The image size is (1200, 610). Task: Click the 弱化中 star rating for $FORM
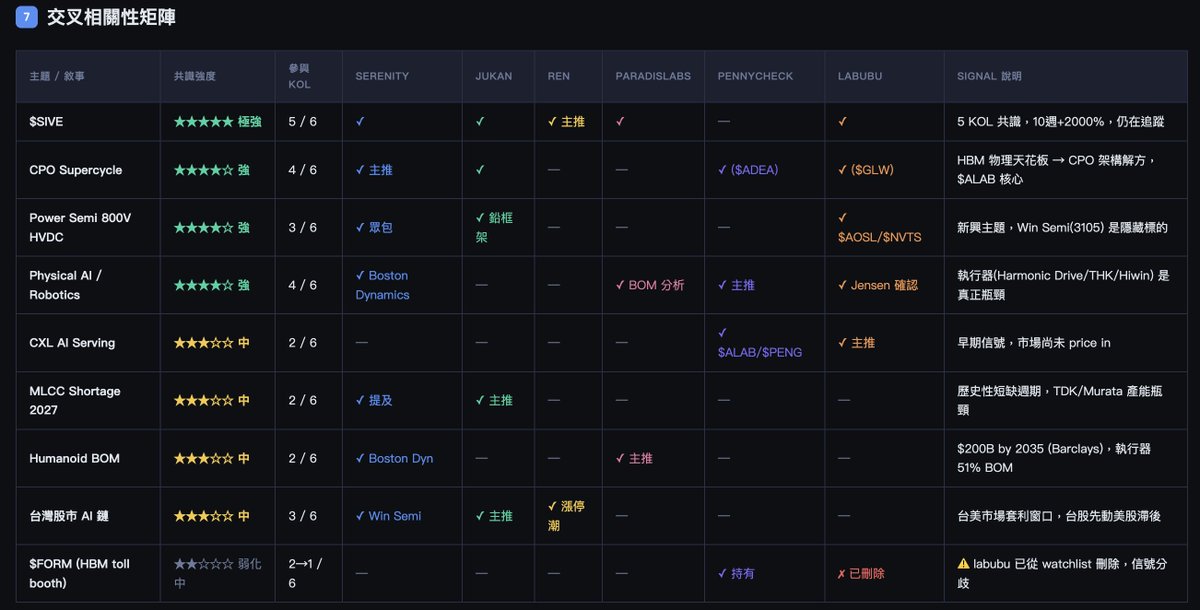[x=217, y=573]
